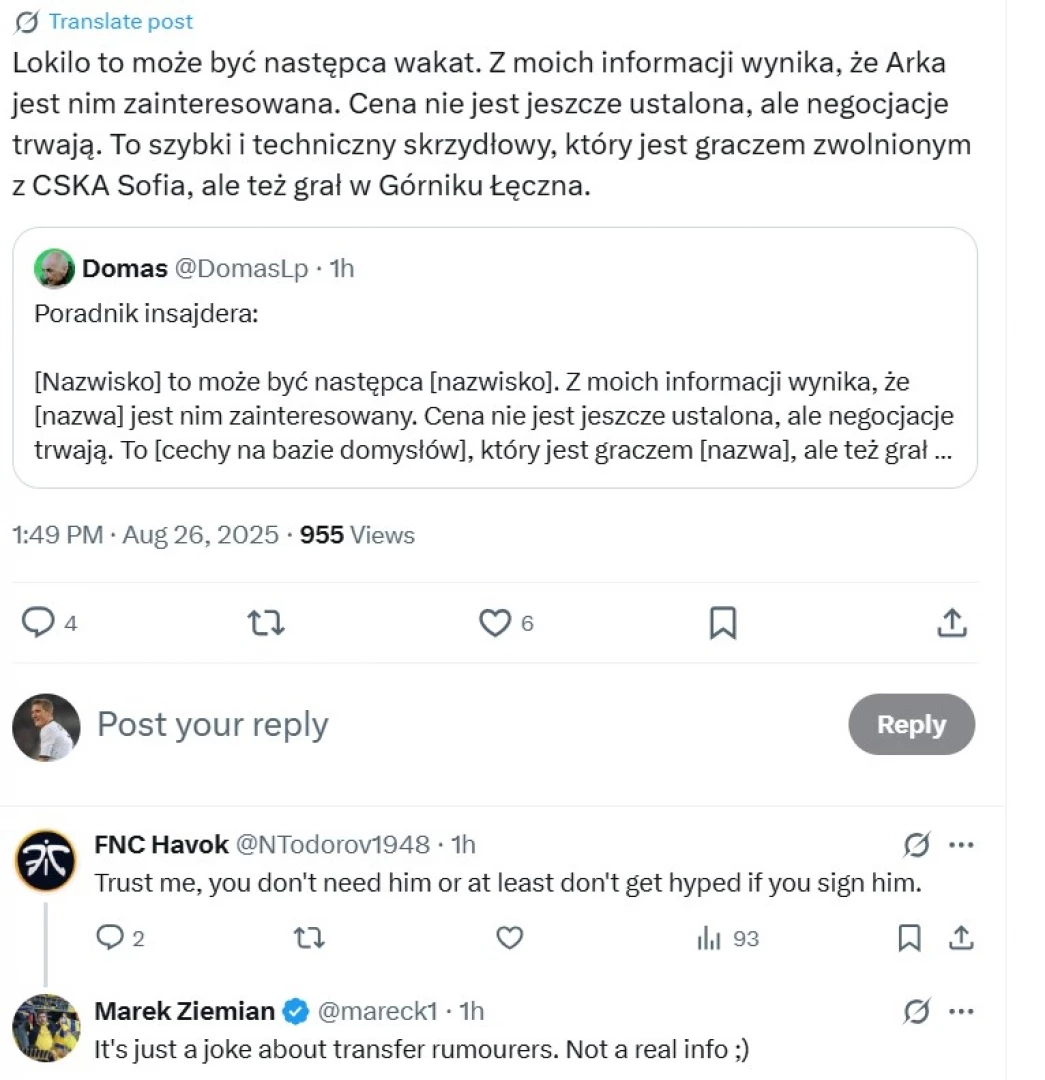Open the quoted Domas post
Screen dimensions: 1045x1080
tap(495, 357)
